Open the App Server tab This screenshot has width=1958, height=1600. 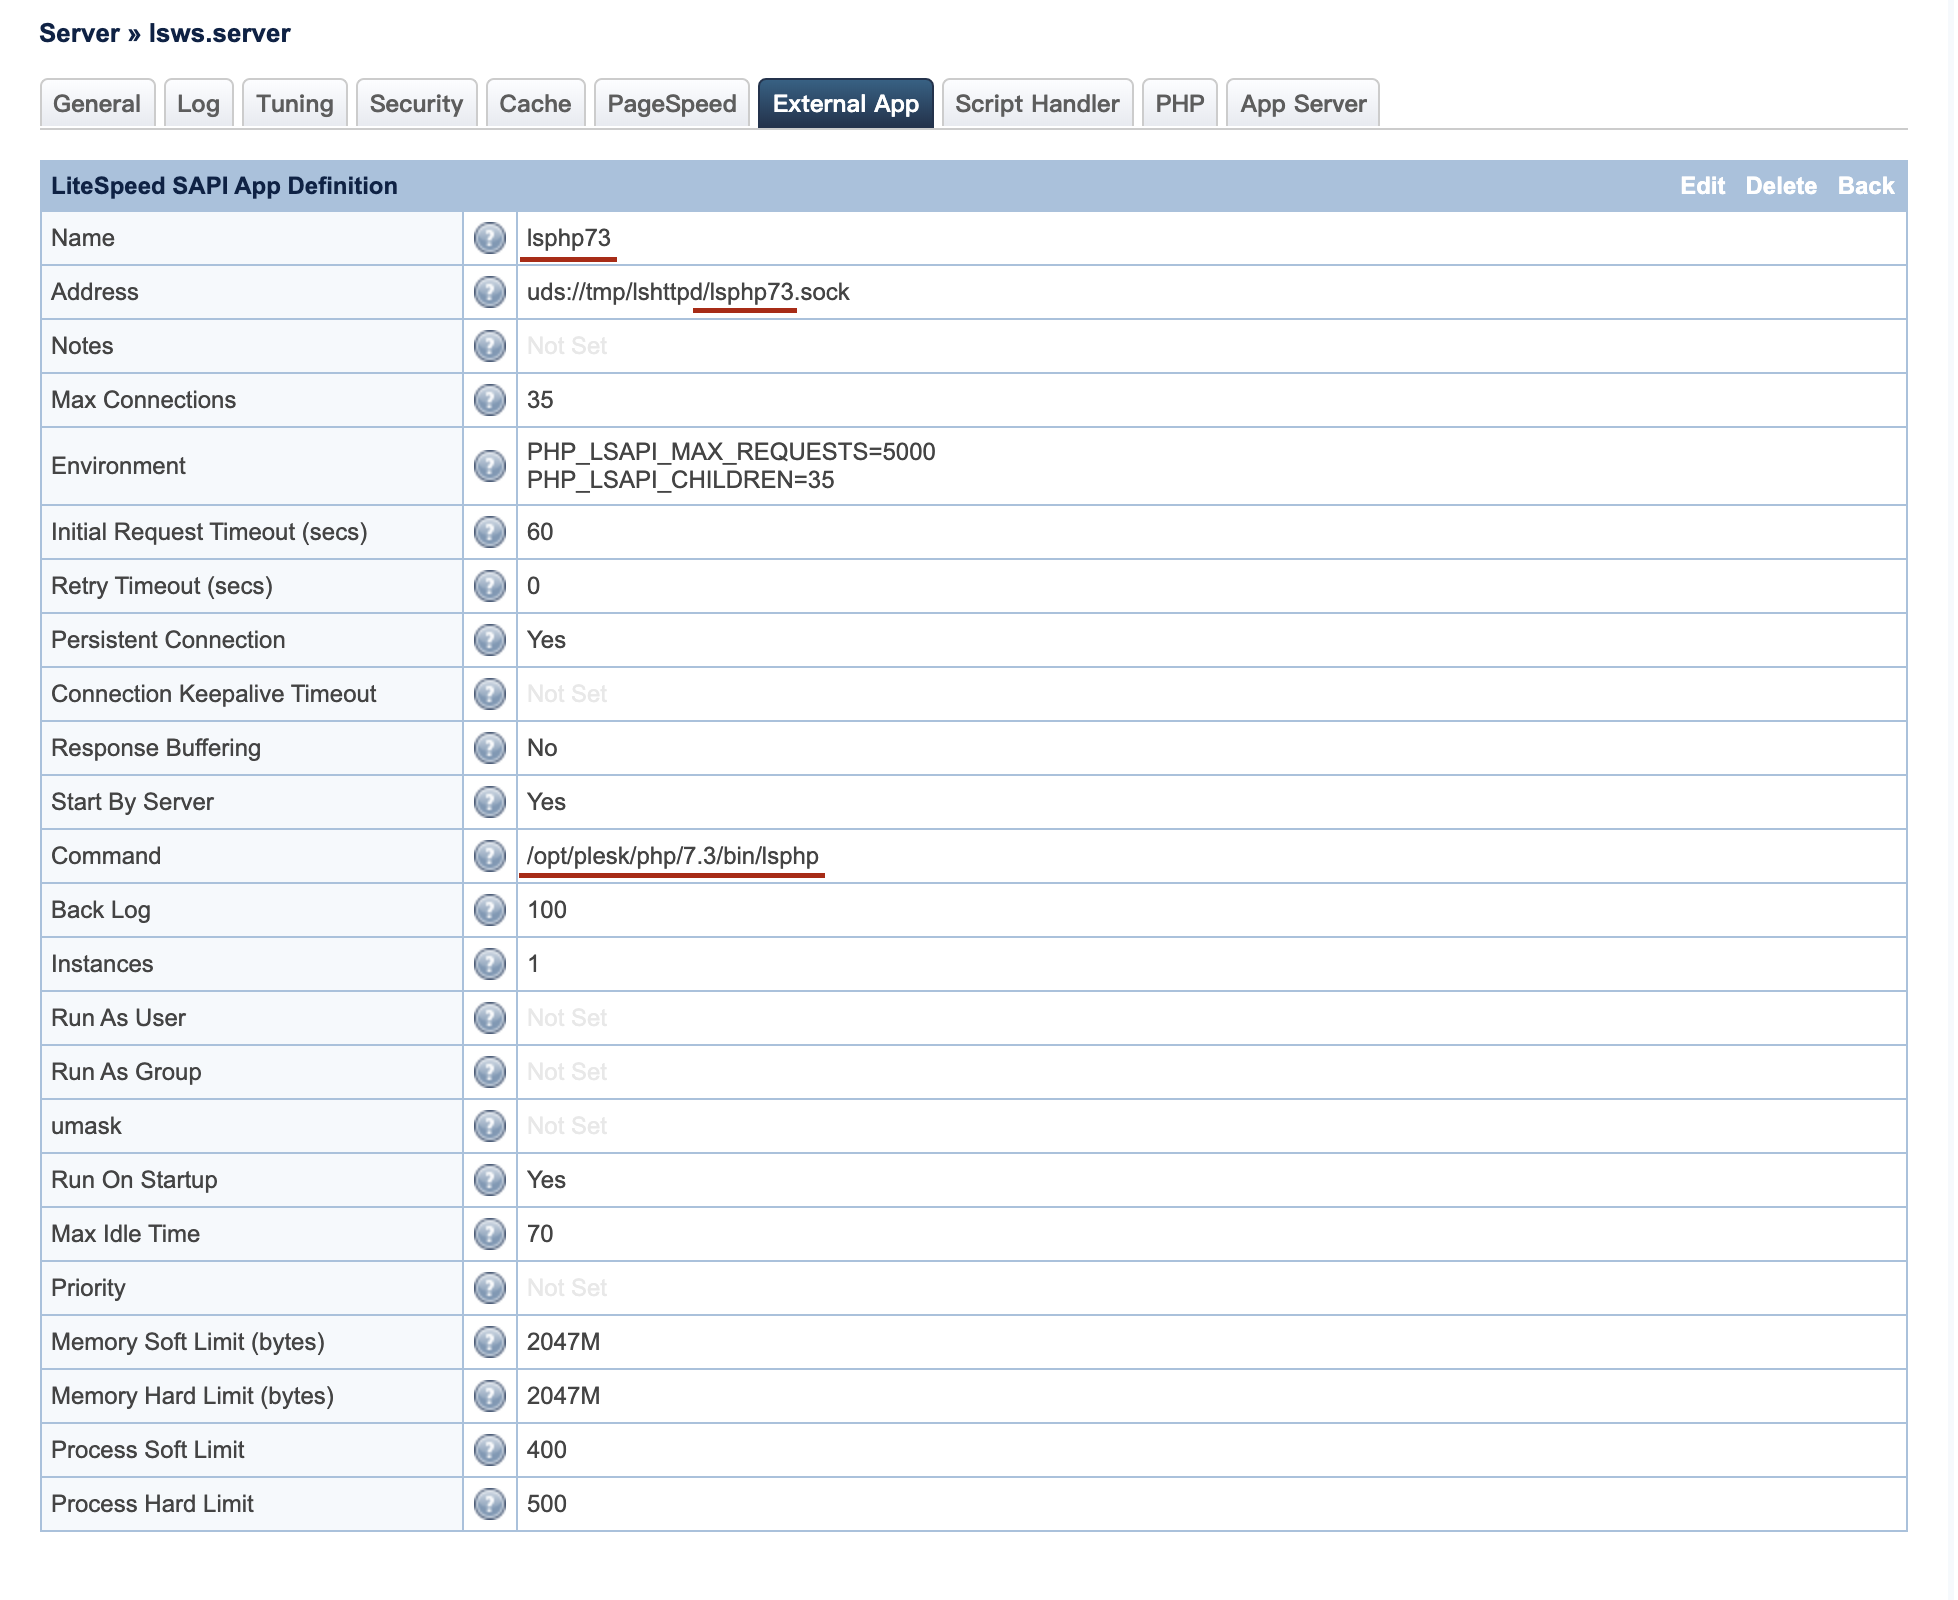tap(1302, 104)
